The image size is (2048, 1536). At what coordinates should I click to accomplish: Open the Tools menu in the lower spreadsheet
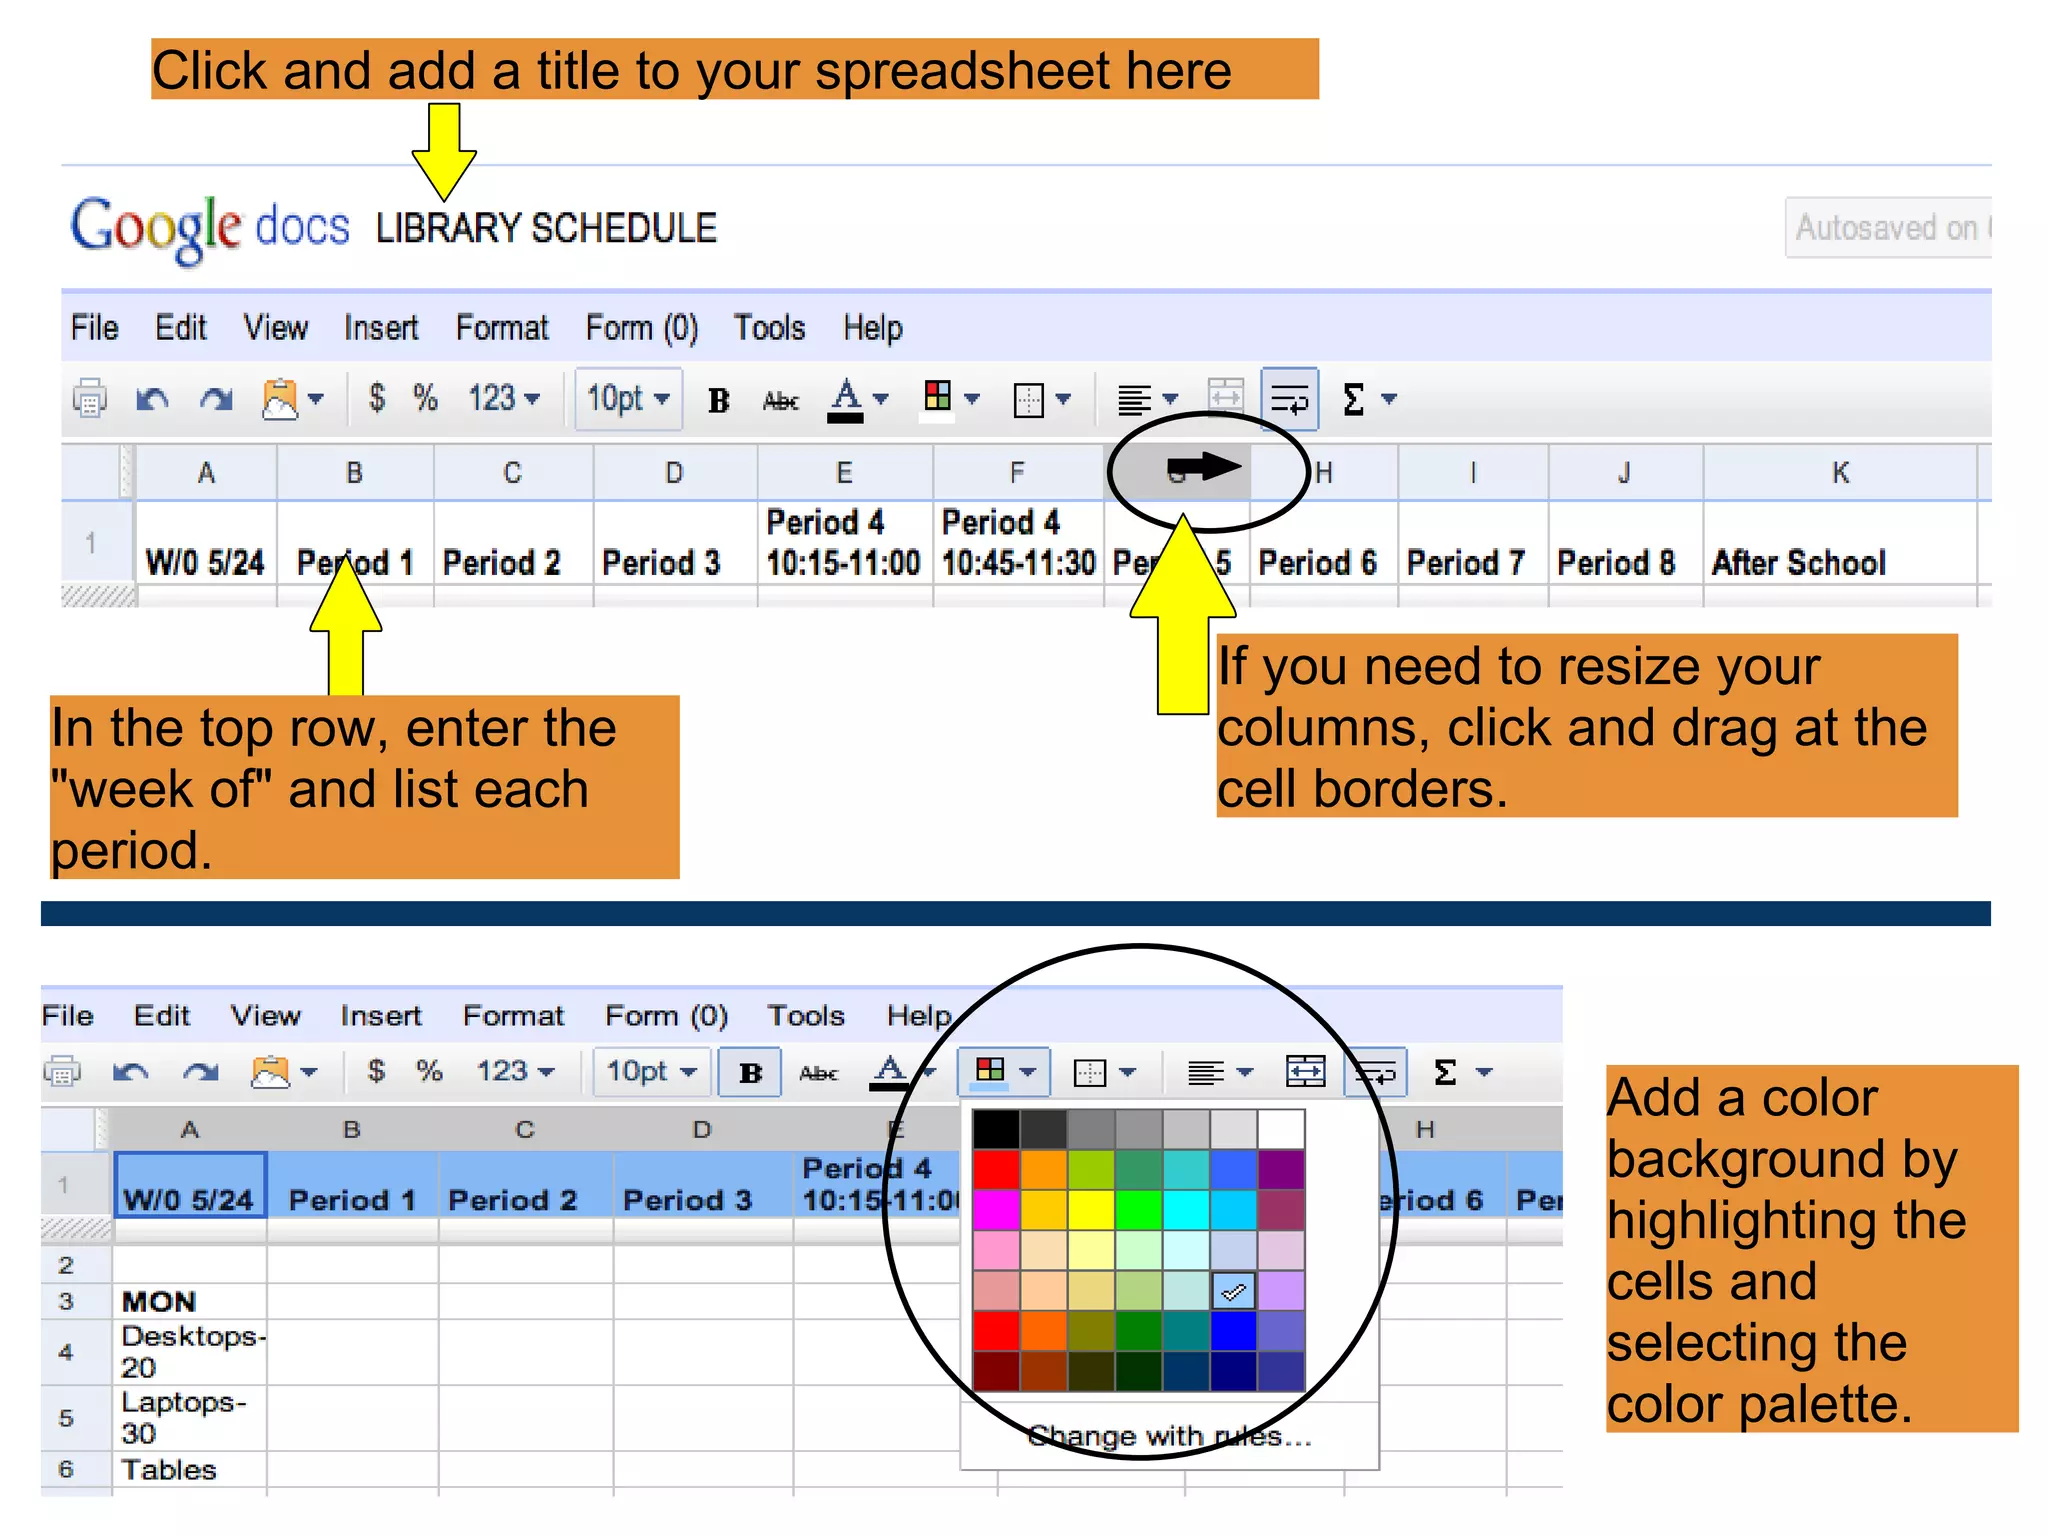coord(806,1016)
